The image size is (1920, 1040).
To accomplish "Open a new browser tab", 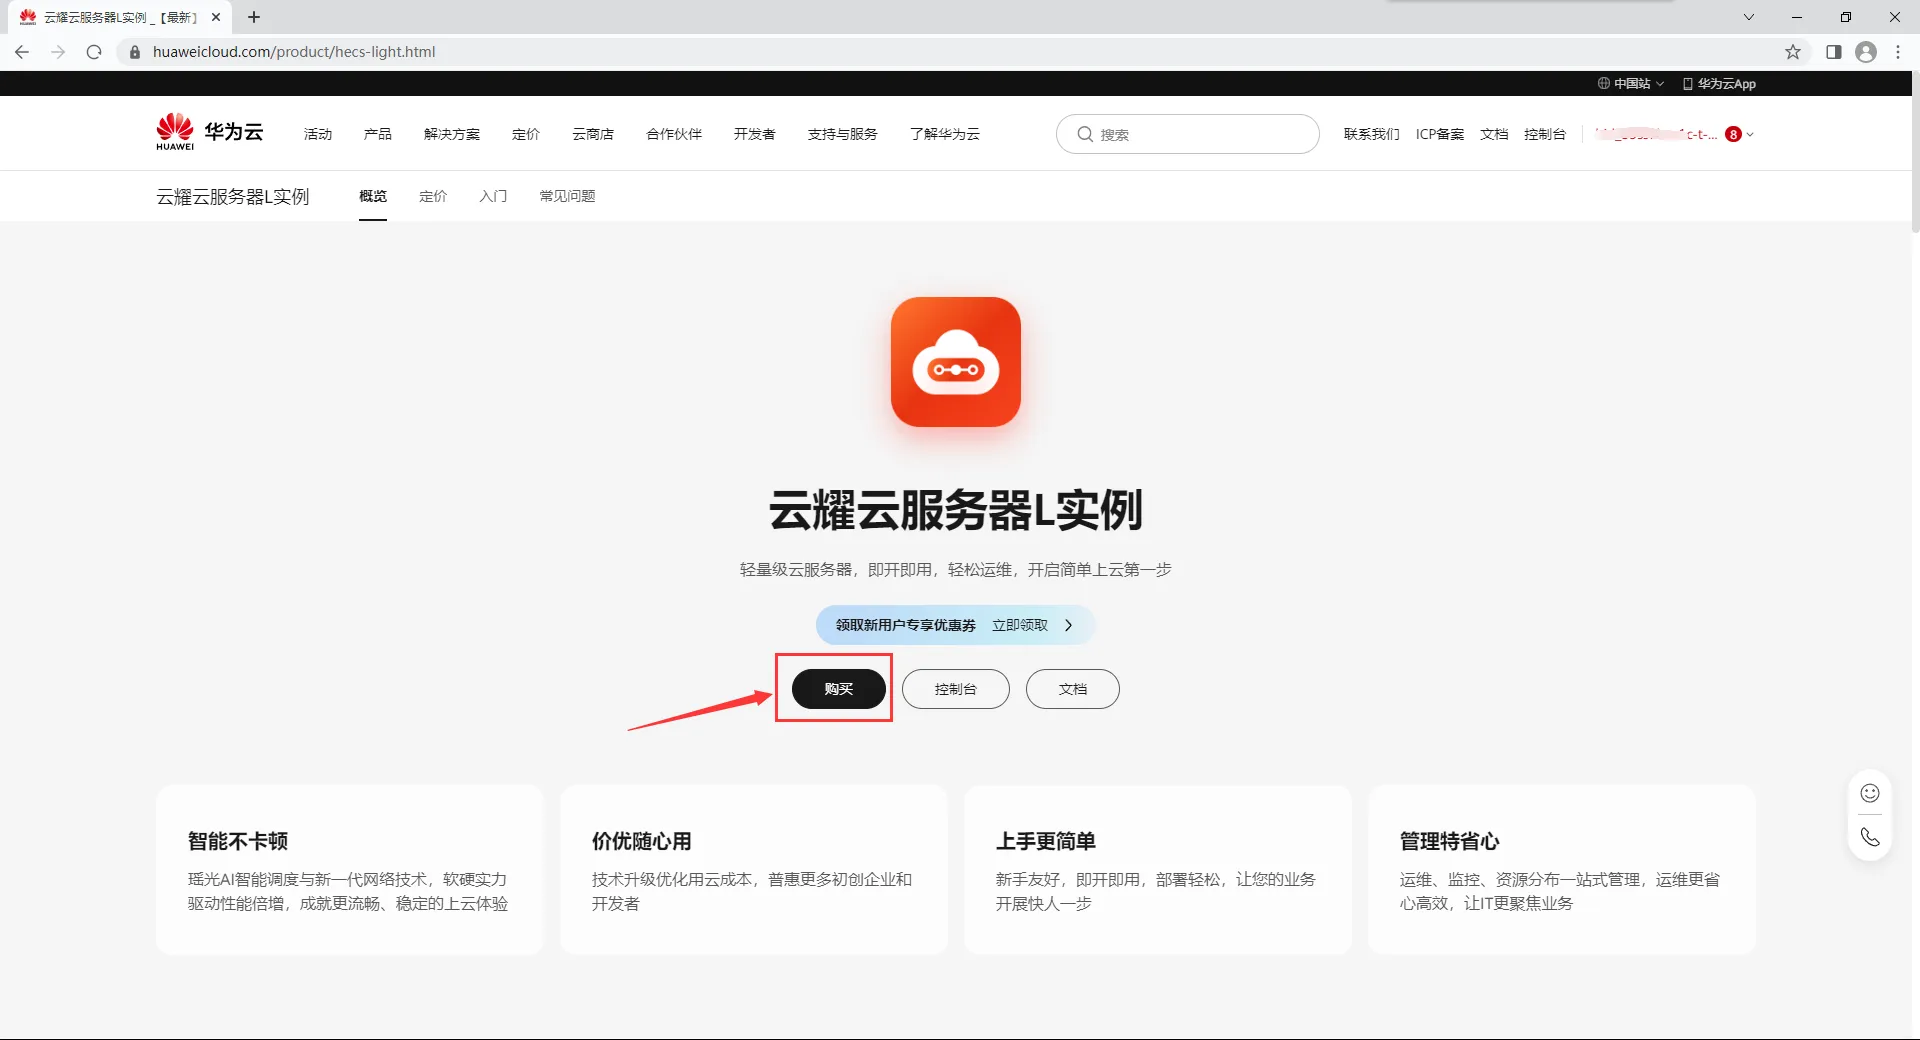I will pyautogui.click(x=254, y=17).
